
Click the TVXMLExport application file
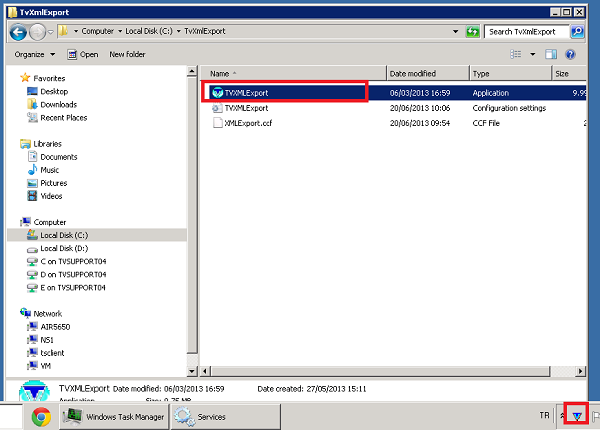(246, 92)
